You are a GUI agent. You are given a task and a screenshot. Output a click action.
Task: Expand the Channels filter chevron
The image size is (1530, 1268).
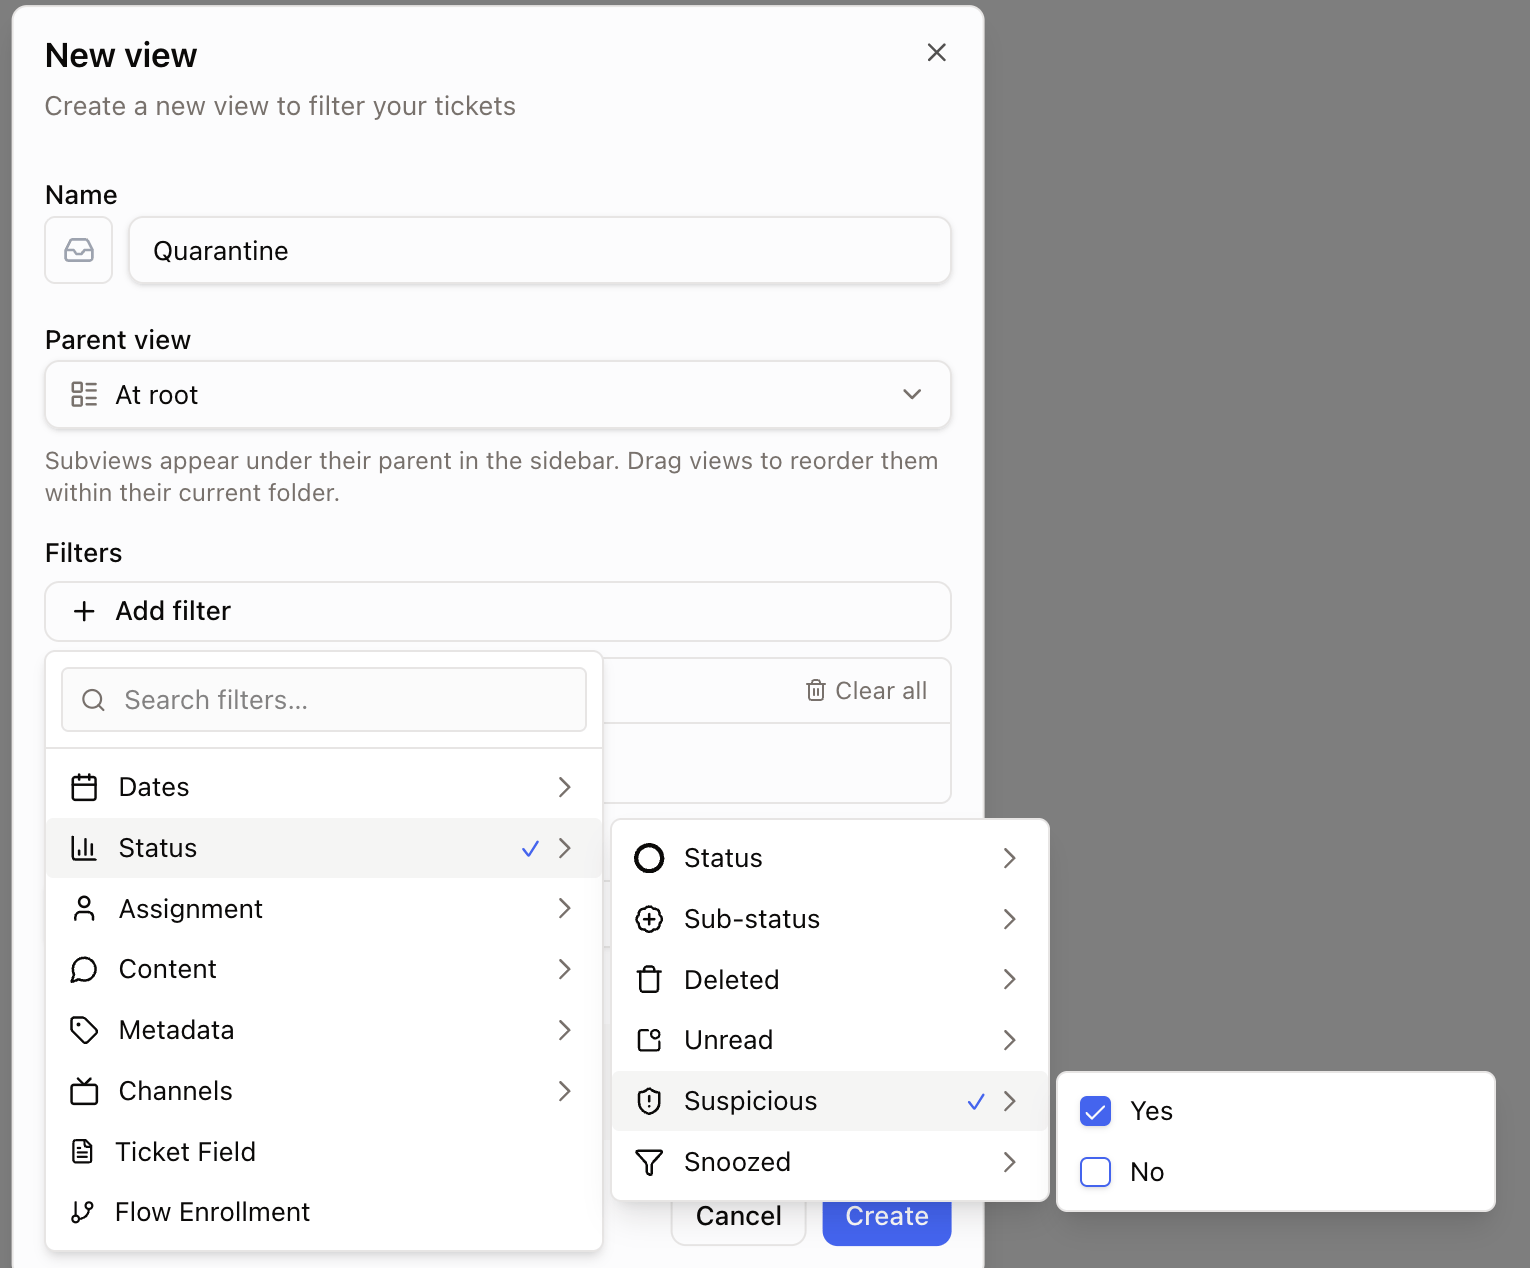[564, 1091]
